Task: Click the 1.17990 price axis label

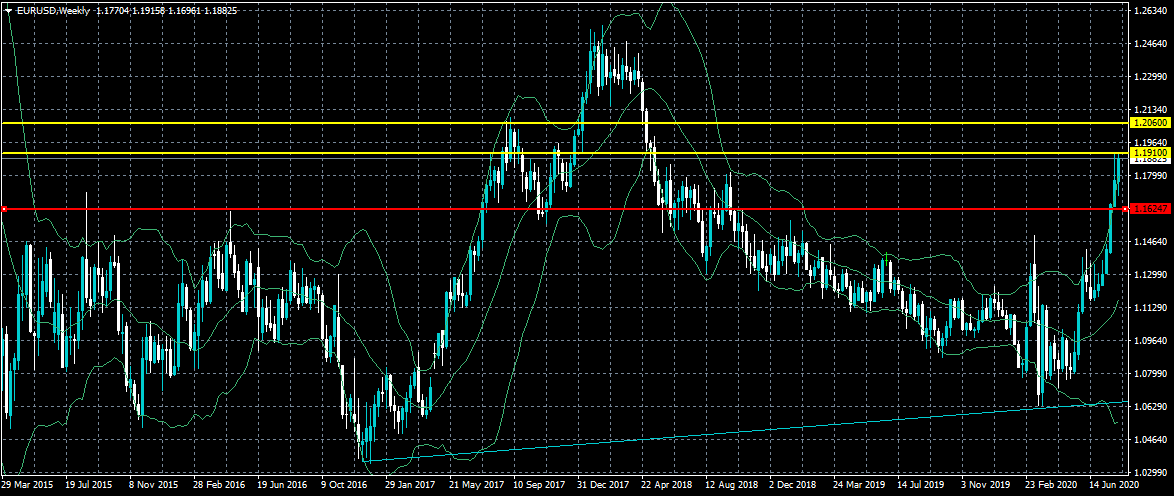Action: [1150, 176]
